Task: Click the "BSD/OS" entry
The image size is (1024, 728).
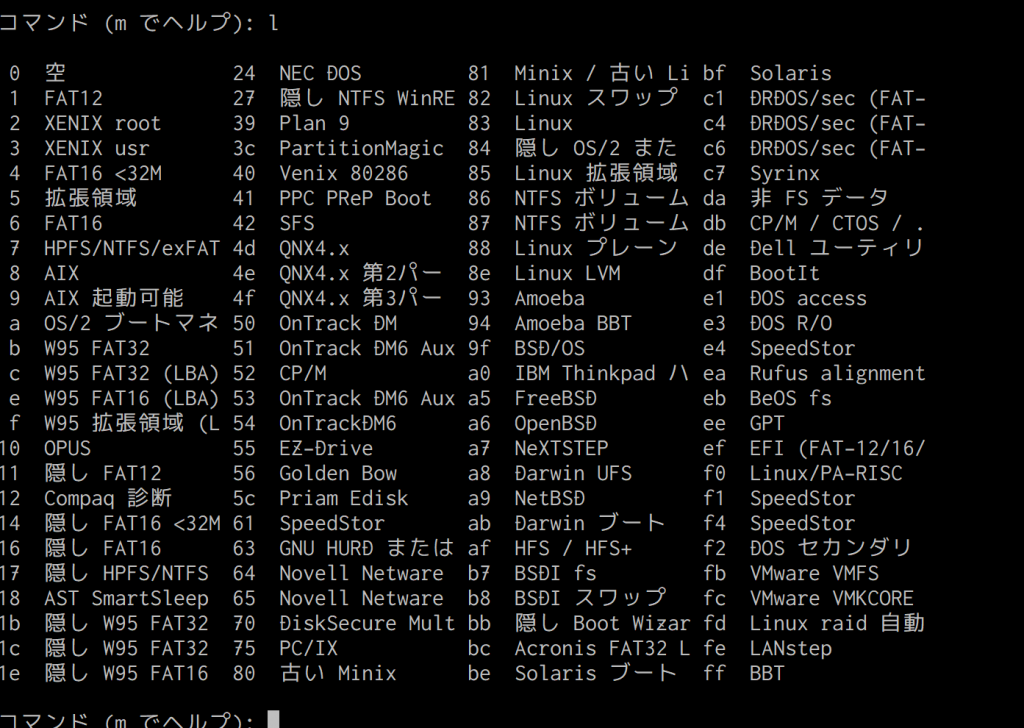Action: (549, 348)
